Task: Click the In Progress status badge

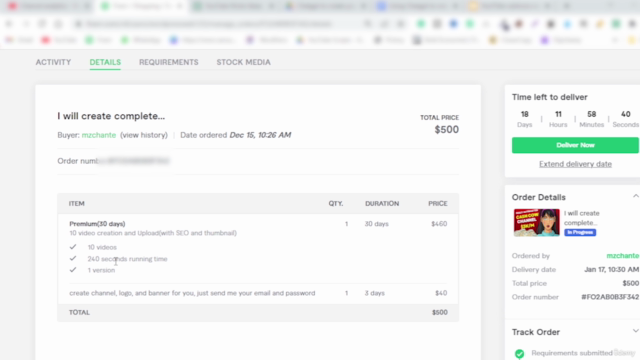Action: (x=580, y=232)
